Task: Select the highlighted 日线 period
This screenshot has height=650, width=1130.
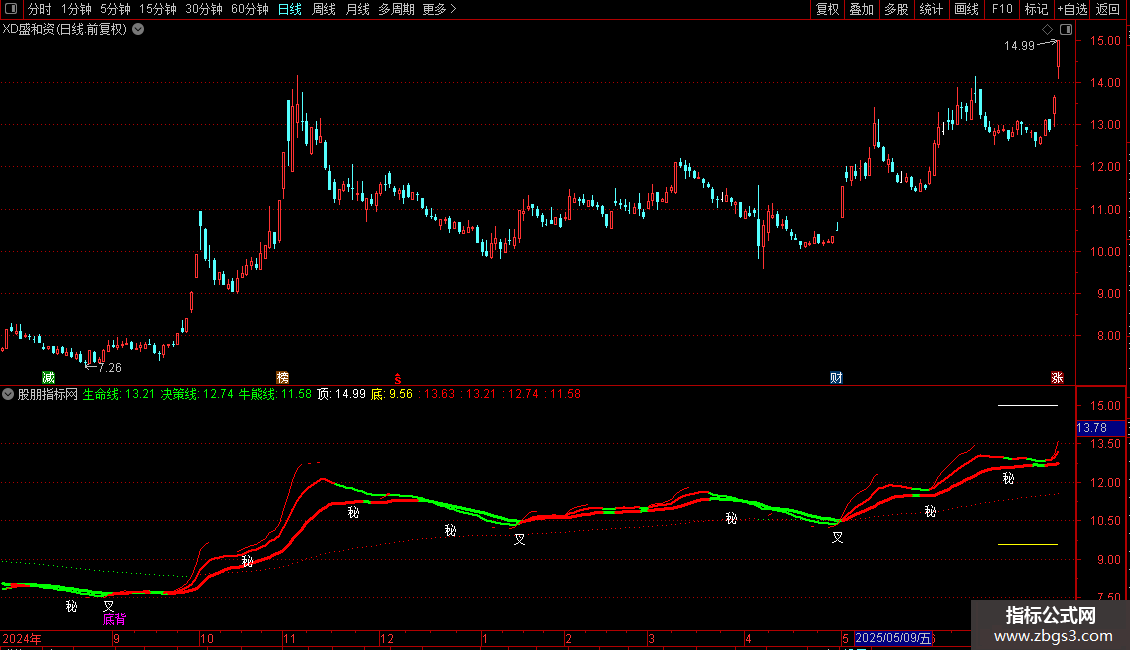Action: tap(290, 9)
